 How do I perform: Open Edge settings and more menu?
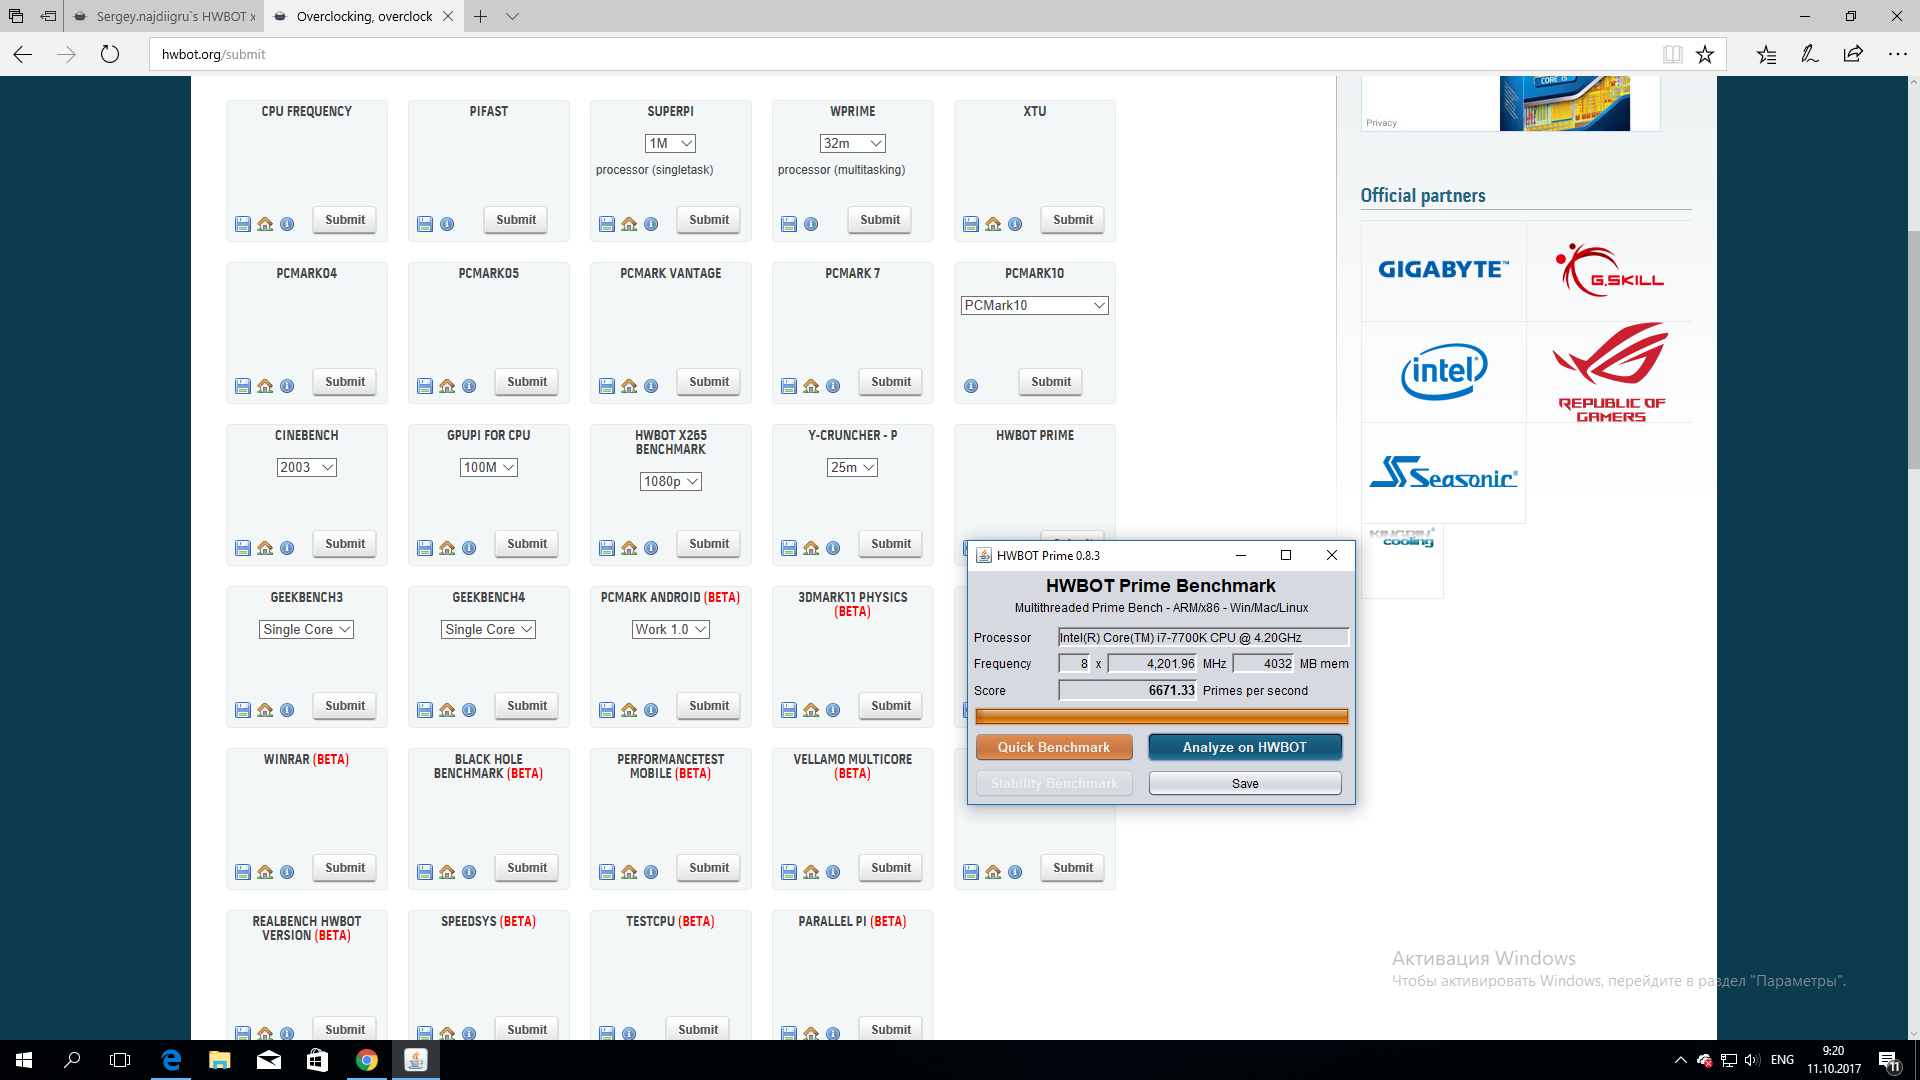point(1897,54)
